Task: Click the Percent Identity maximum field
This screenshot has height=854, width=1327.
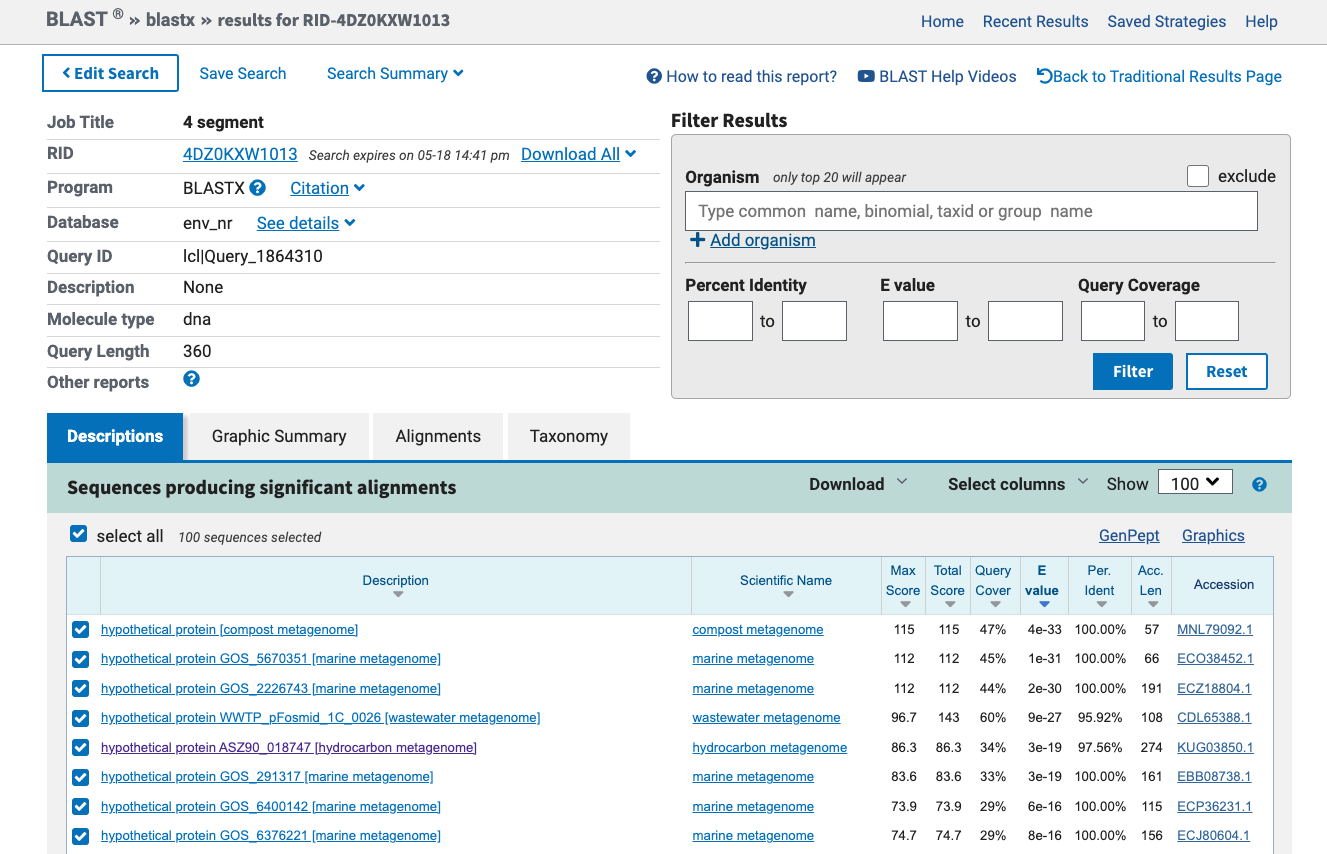Action: 814,321
